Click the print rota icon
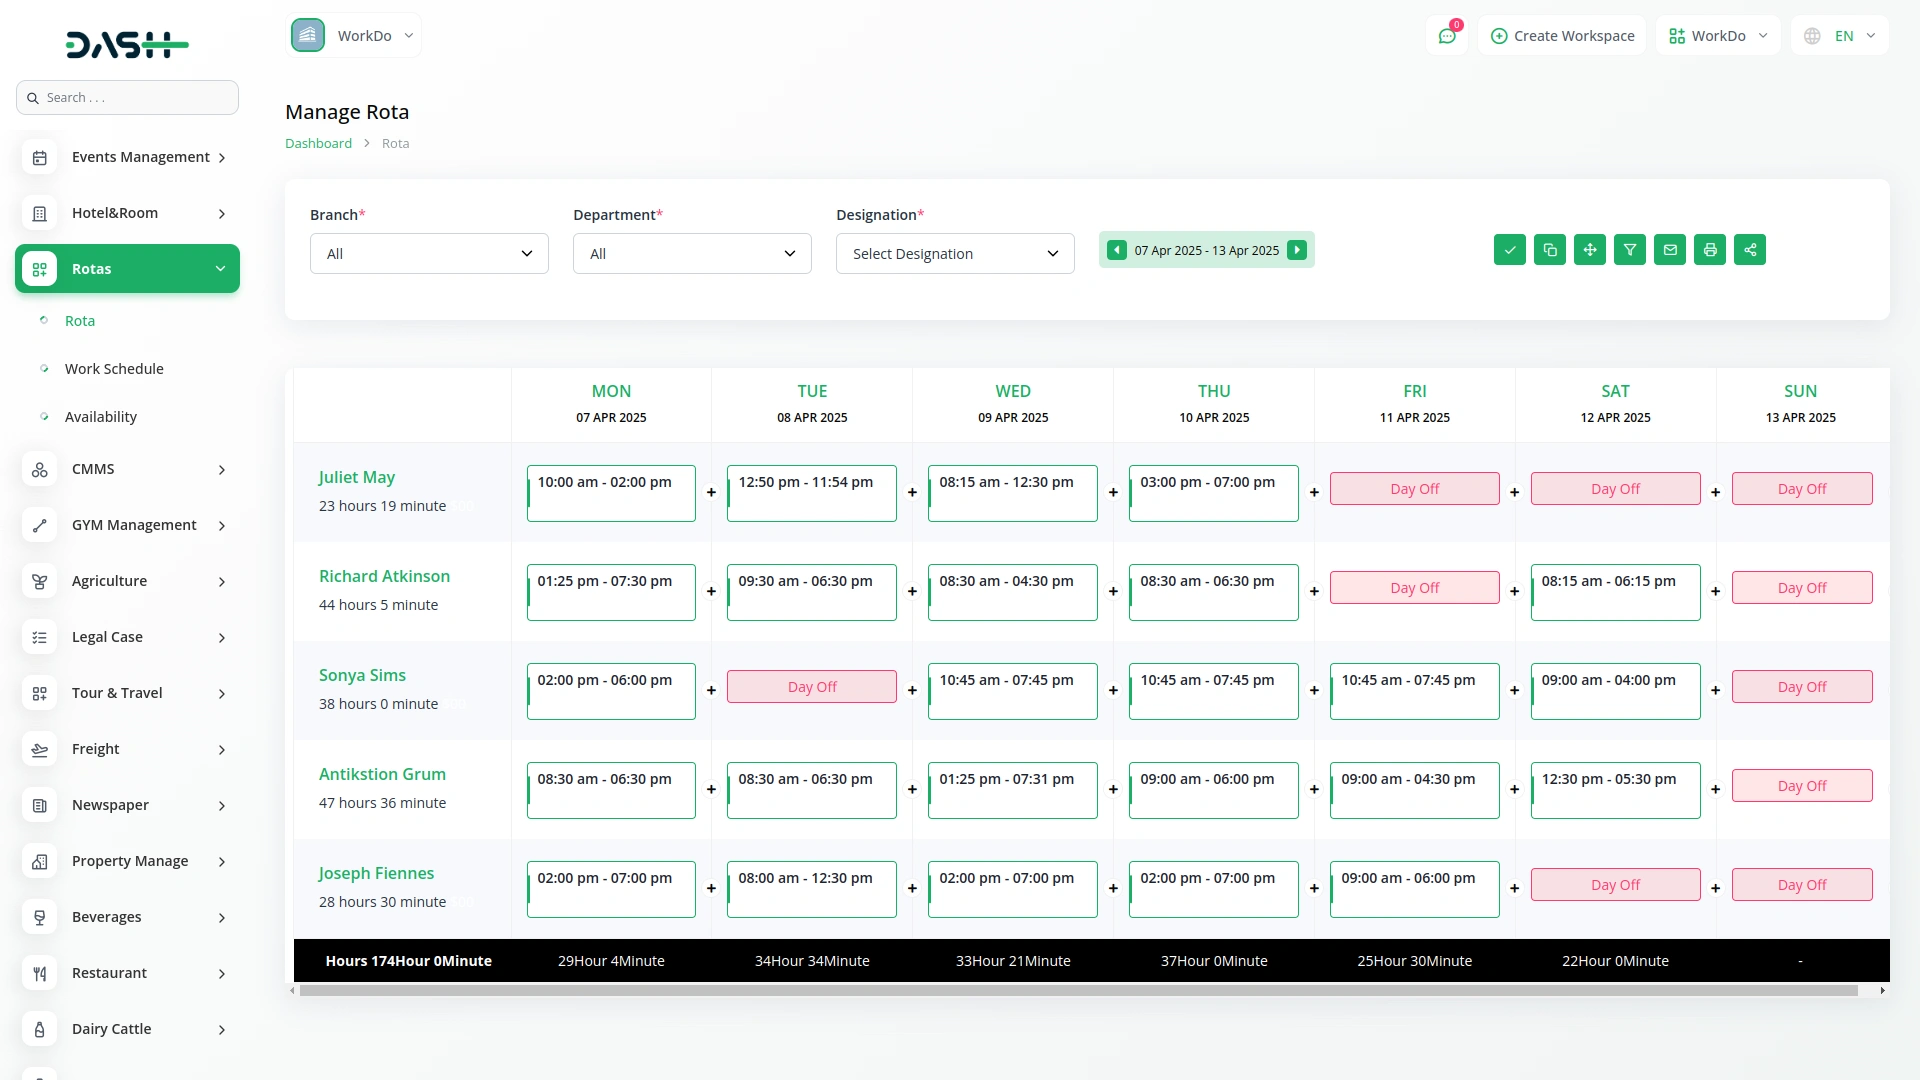1920x1080 pixels. [x=1710, y=250]
